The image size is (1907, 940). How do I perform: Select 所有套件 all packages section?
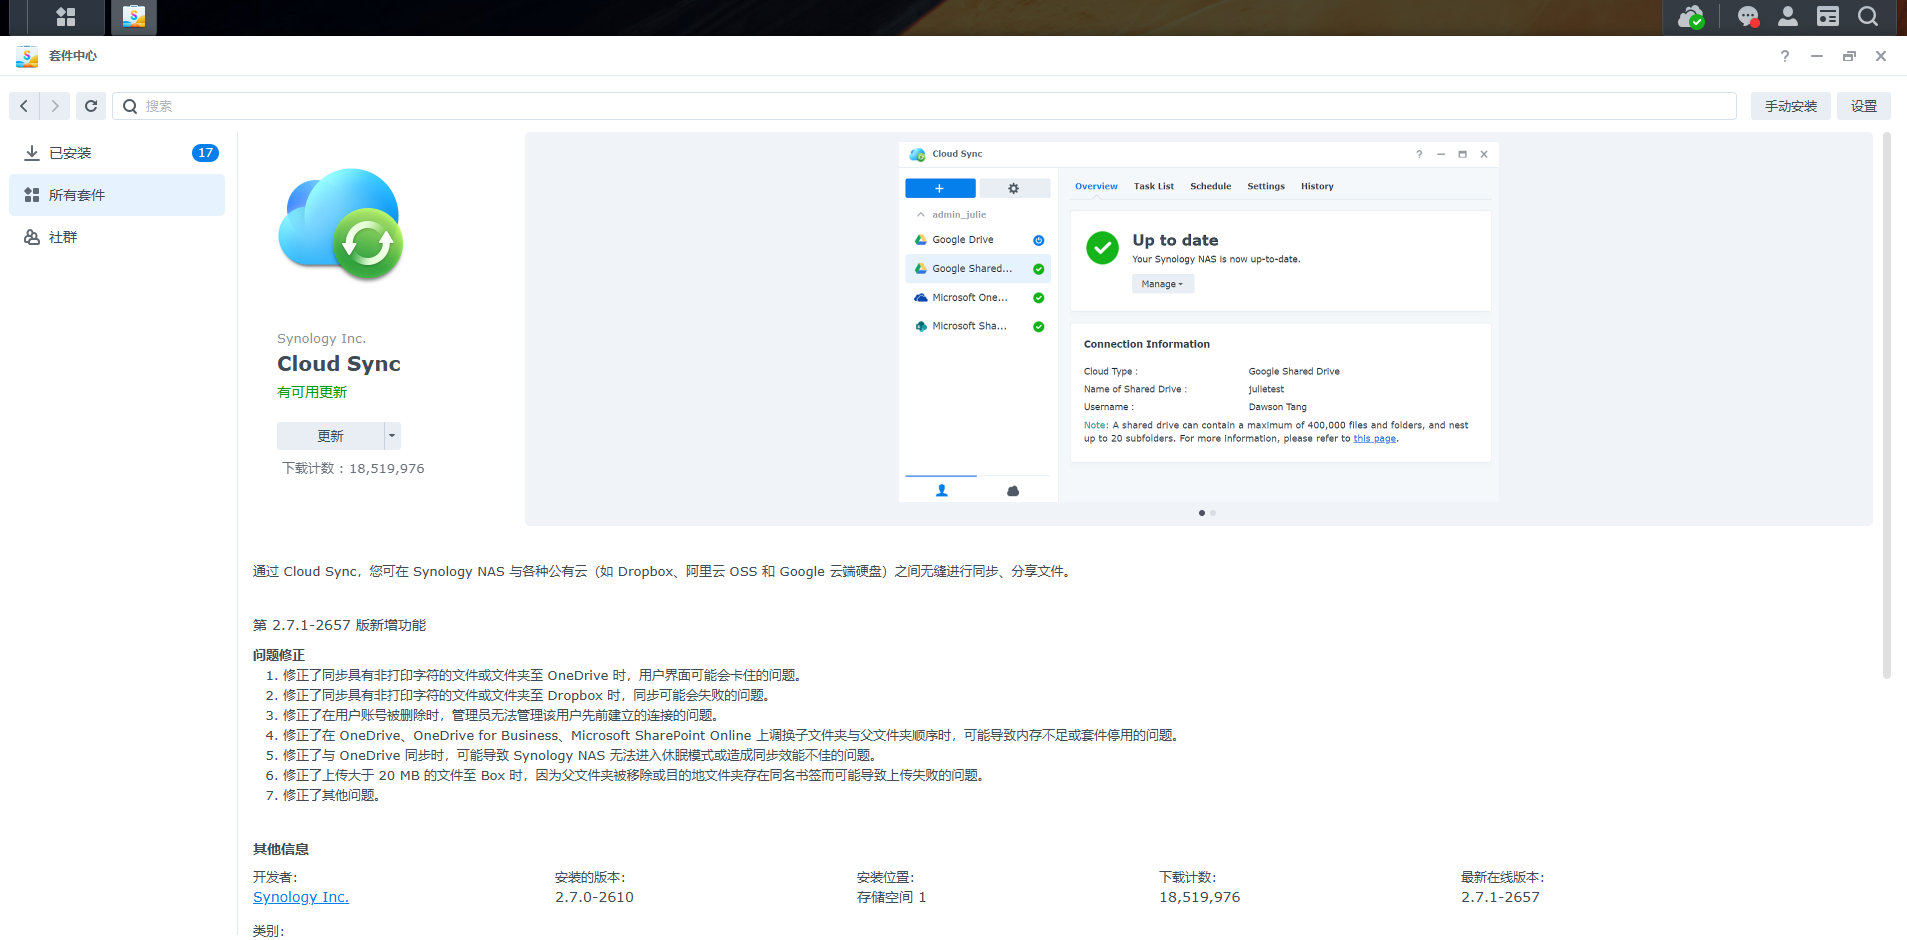pyautogui.click(x=117, y=195)
